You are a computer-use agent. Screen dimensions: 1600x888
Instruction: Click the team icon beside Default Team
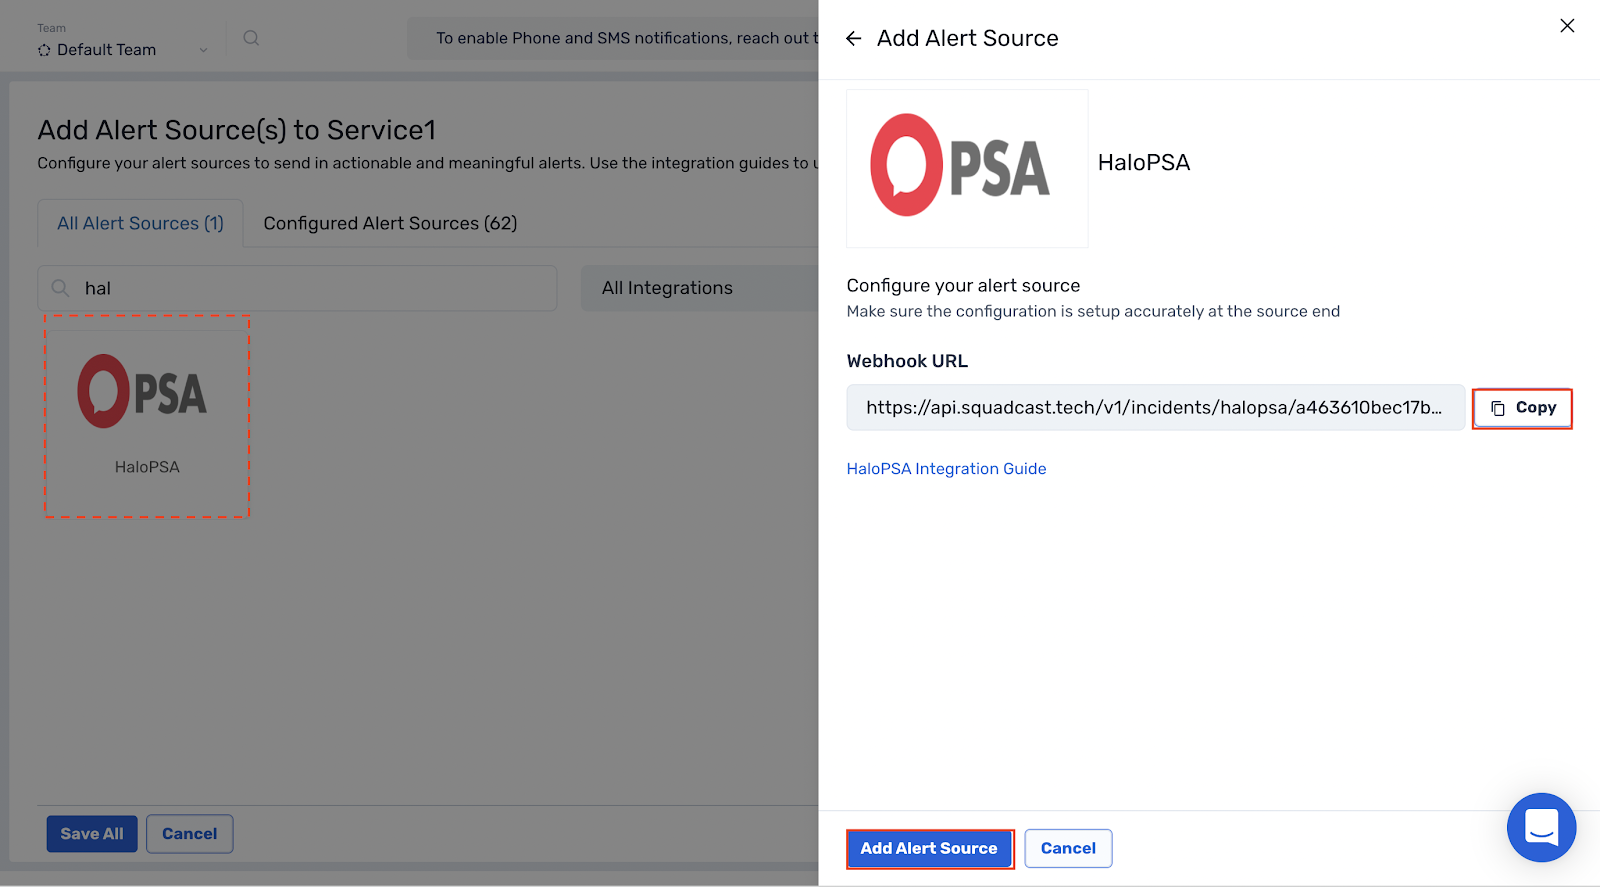coord(42,49)
